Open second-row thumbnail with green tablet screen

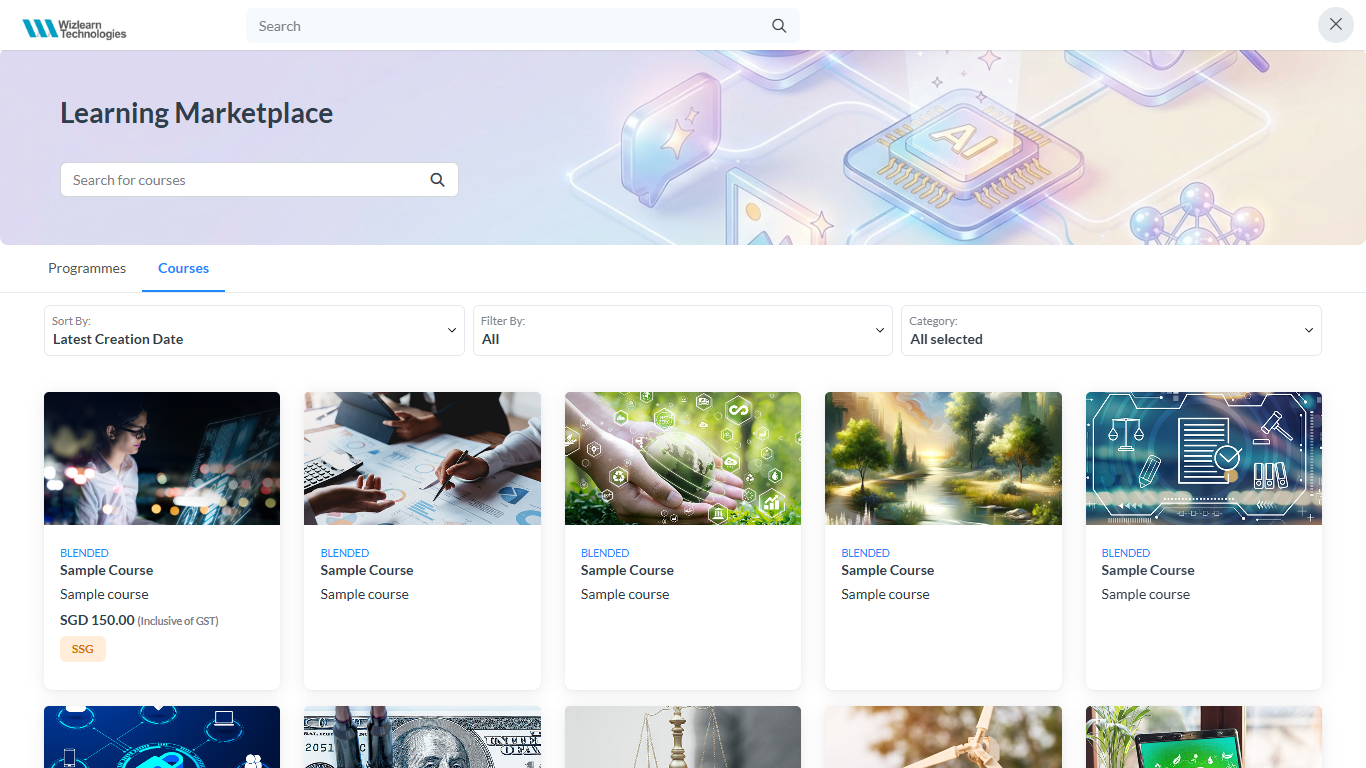point(1204,737)
